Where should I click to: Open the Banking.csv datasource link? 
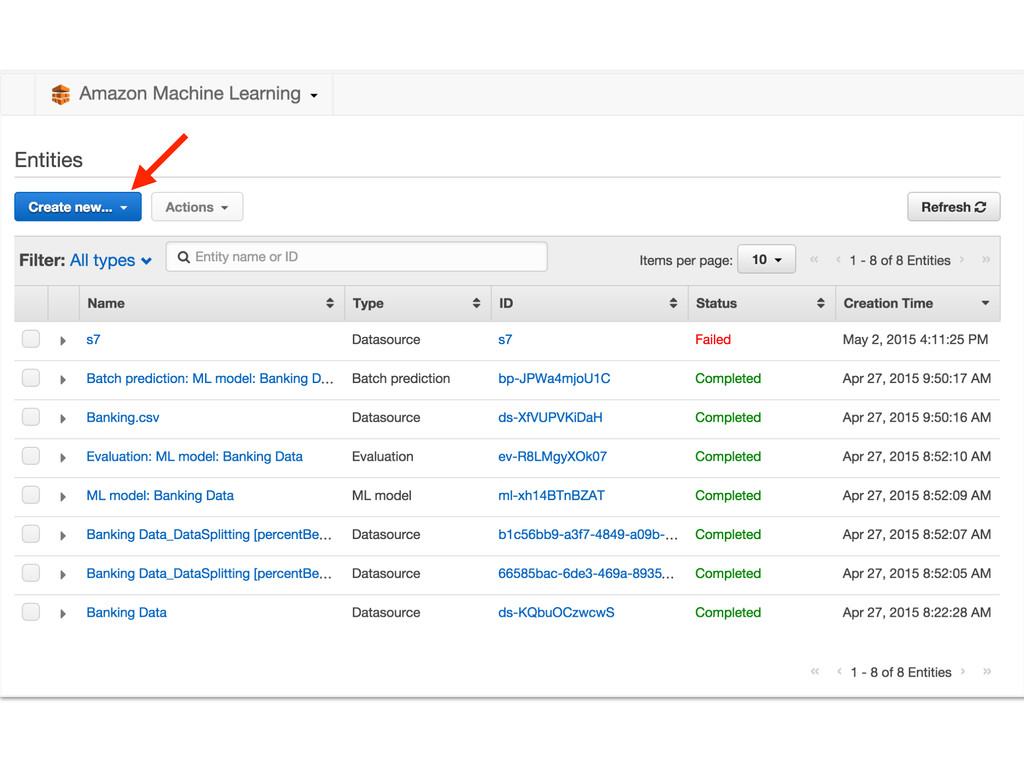pyautogui.click(x=123, y=417)
